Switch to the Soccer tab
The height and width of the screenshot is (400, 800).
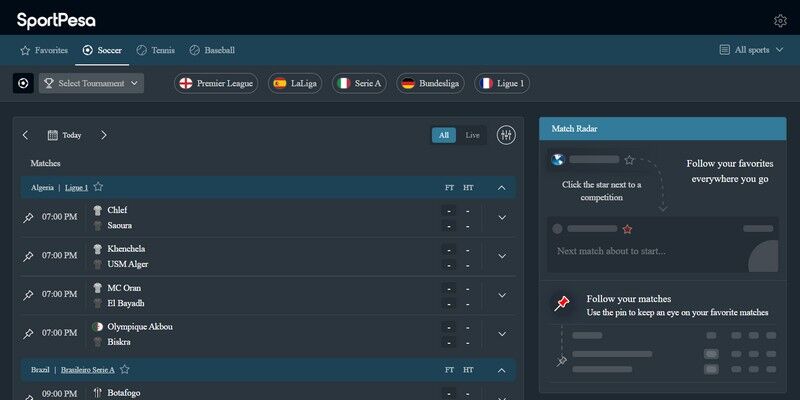pyautogui.click(x=102, y=50)
